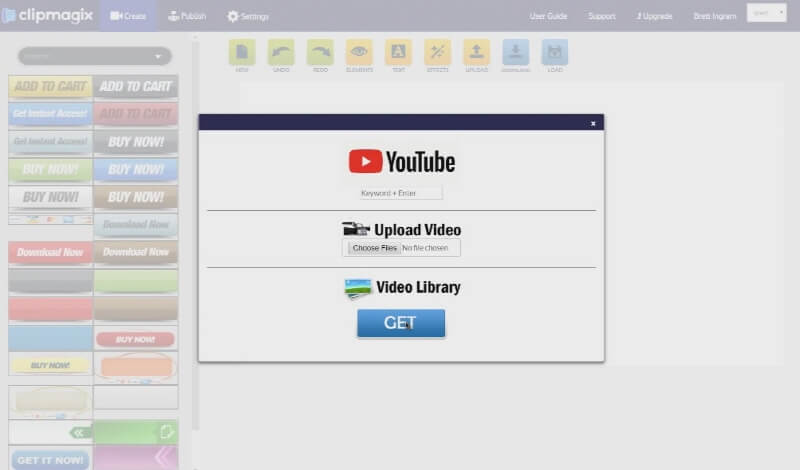
Task: Open the User Guide link
Action: [548, 16]
